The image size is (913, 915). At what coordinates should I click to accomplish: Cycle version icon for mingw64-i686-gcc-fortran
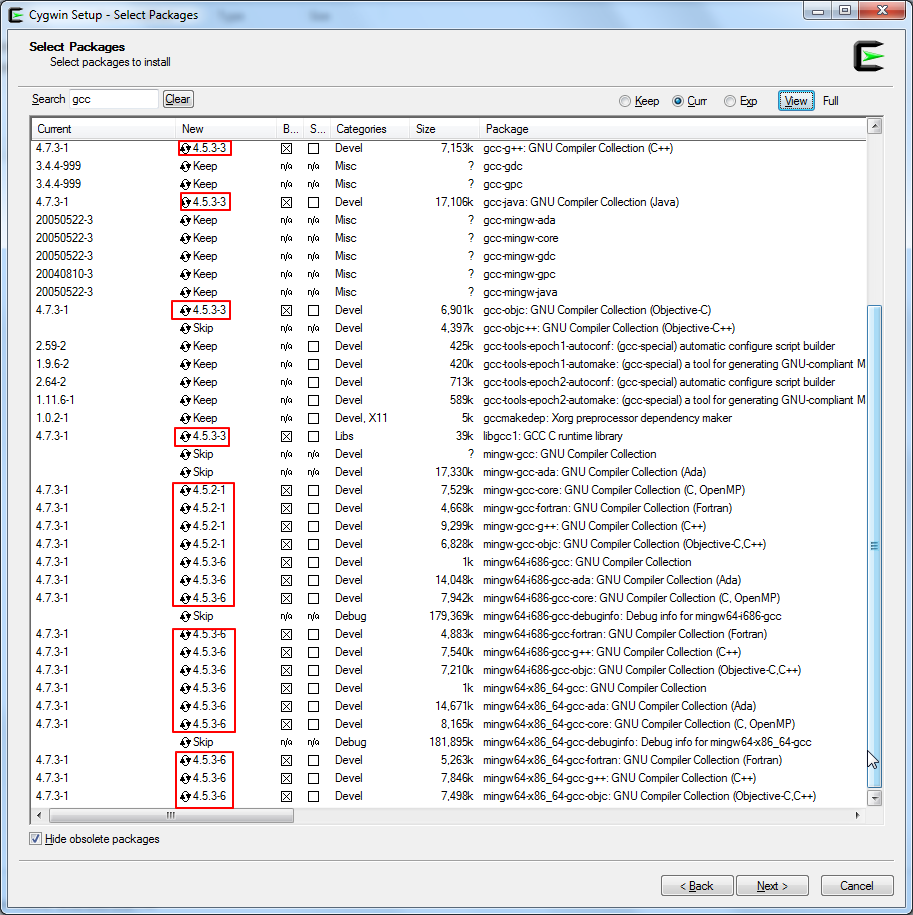186,635
